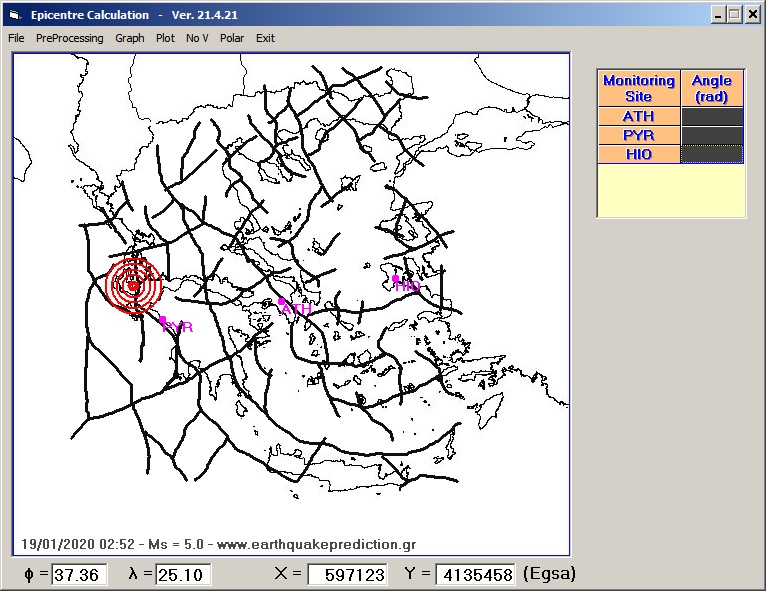The height and width of the screenshot is (591, 766).
Task: Click the HIO station marker on map
Action: [x=396, y=279]
